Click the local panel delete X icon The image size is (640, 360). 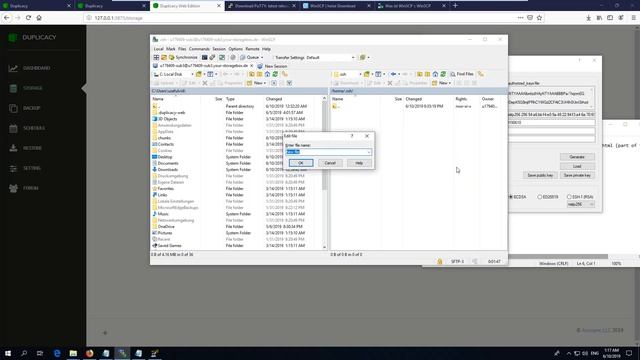205,83
